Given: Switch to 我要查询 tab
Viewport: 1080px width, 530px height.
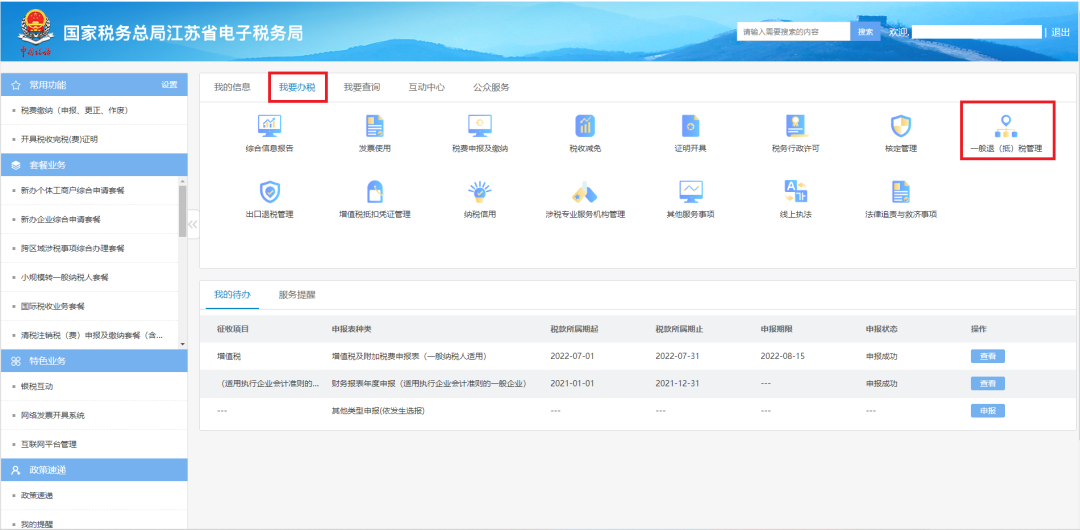Looking at the screenshot, I should point(362,88).
